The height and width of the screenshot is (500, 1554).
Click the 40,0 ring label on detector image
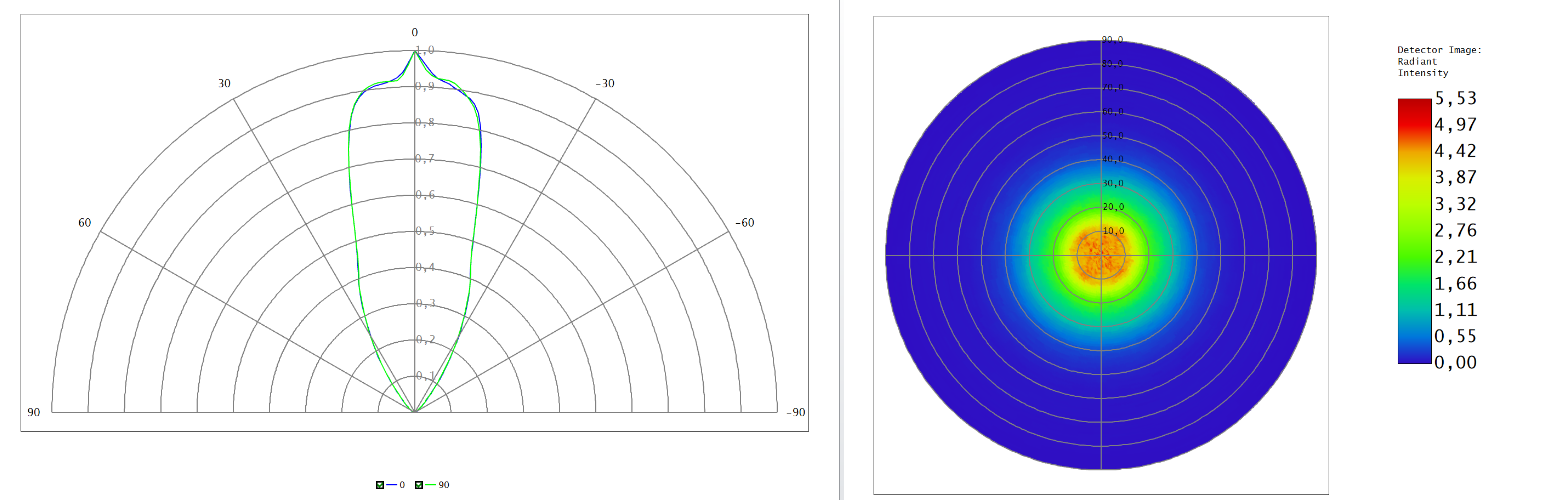click(x=1112, y=159)
